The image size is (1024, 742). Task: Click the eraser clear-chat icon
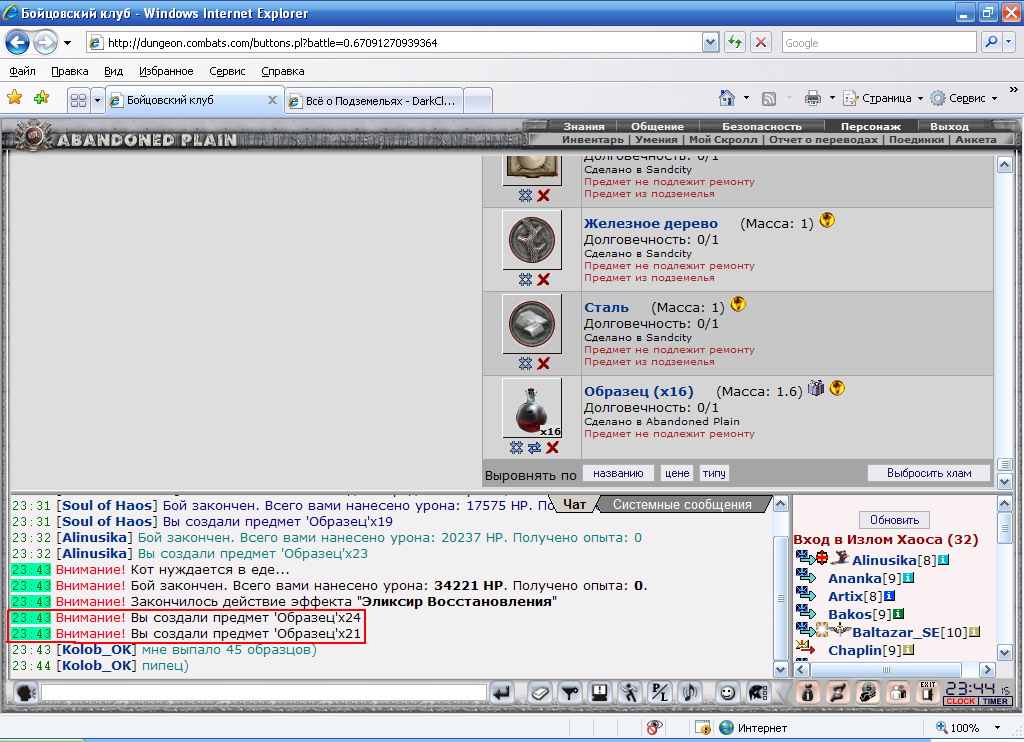(539, 693)
